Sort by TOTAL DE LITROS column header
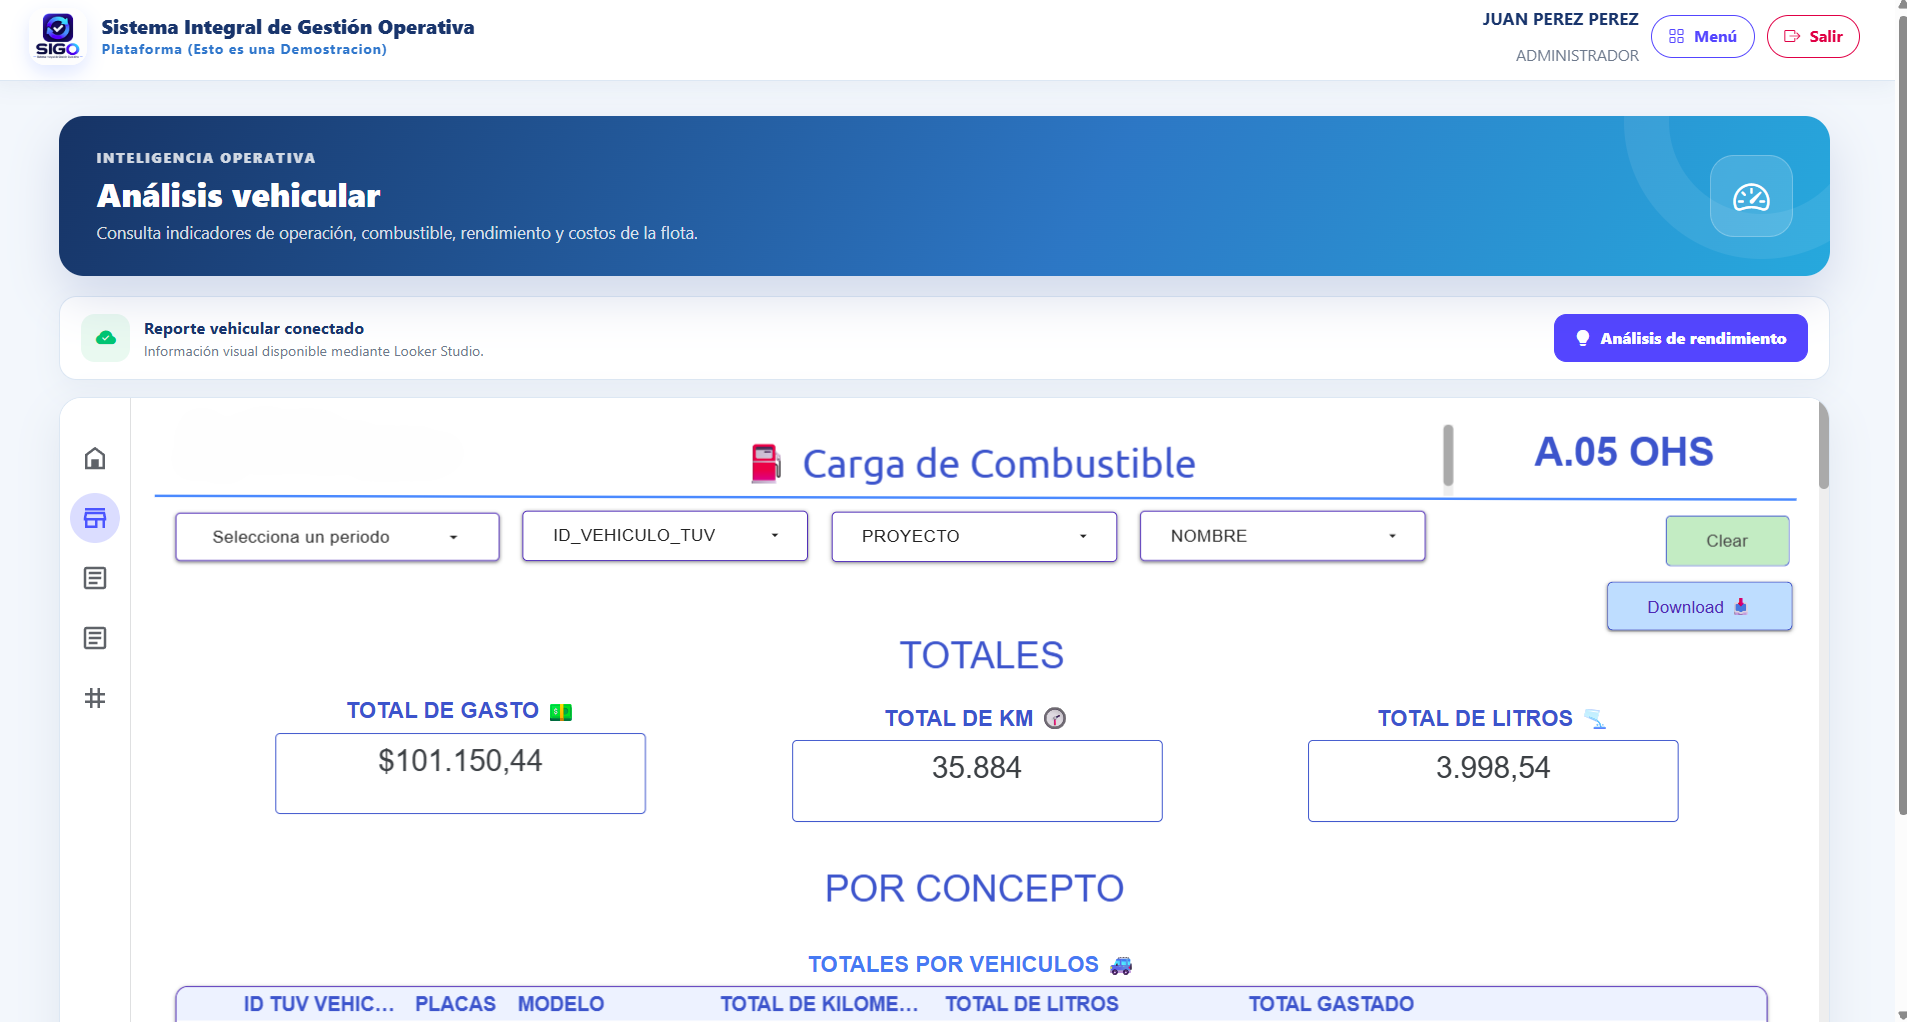This screenshot has height=1022, width=1907. point(1032,1004)
